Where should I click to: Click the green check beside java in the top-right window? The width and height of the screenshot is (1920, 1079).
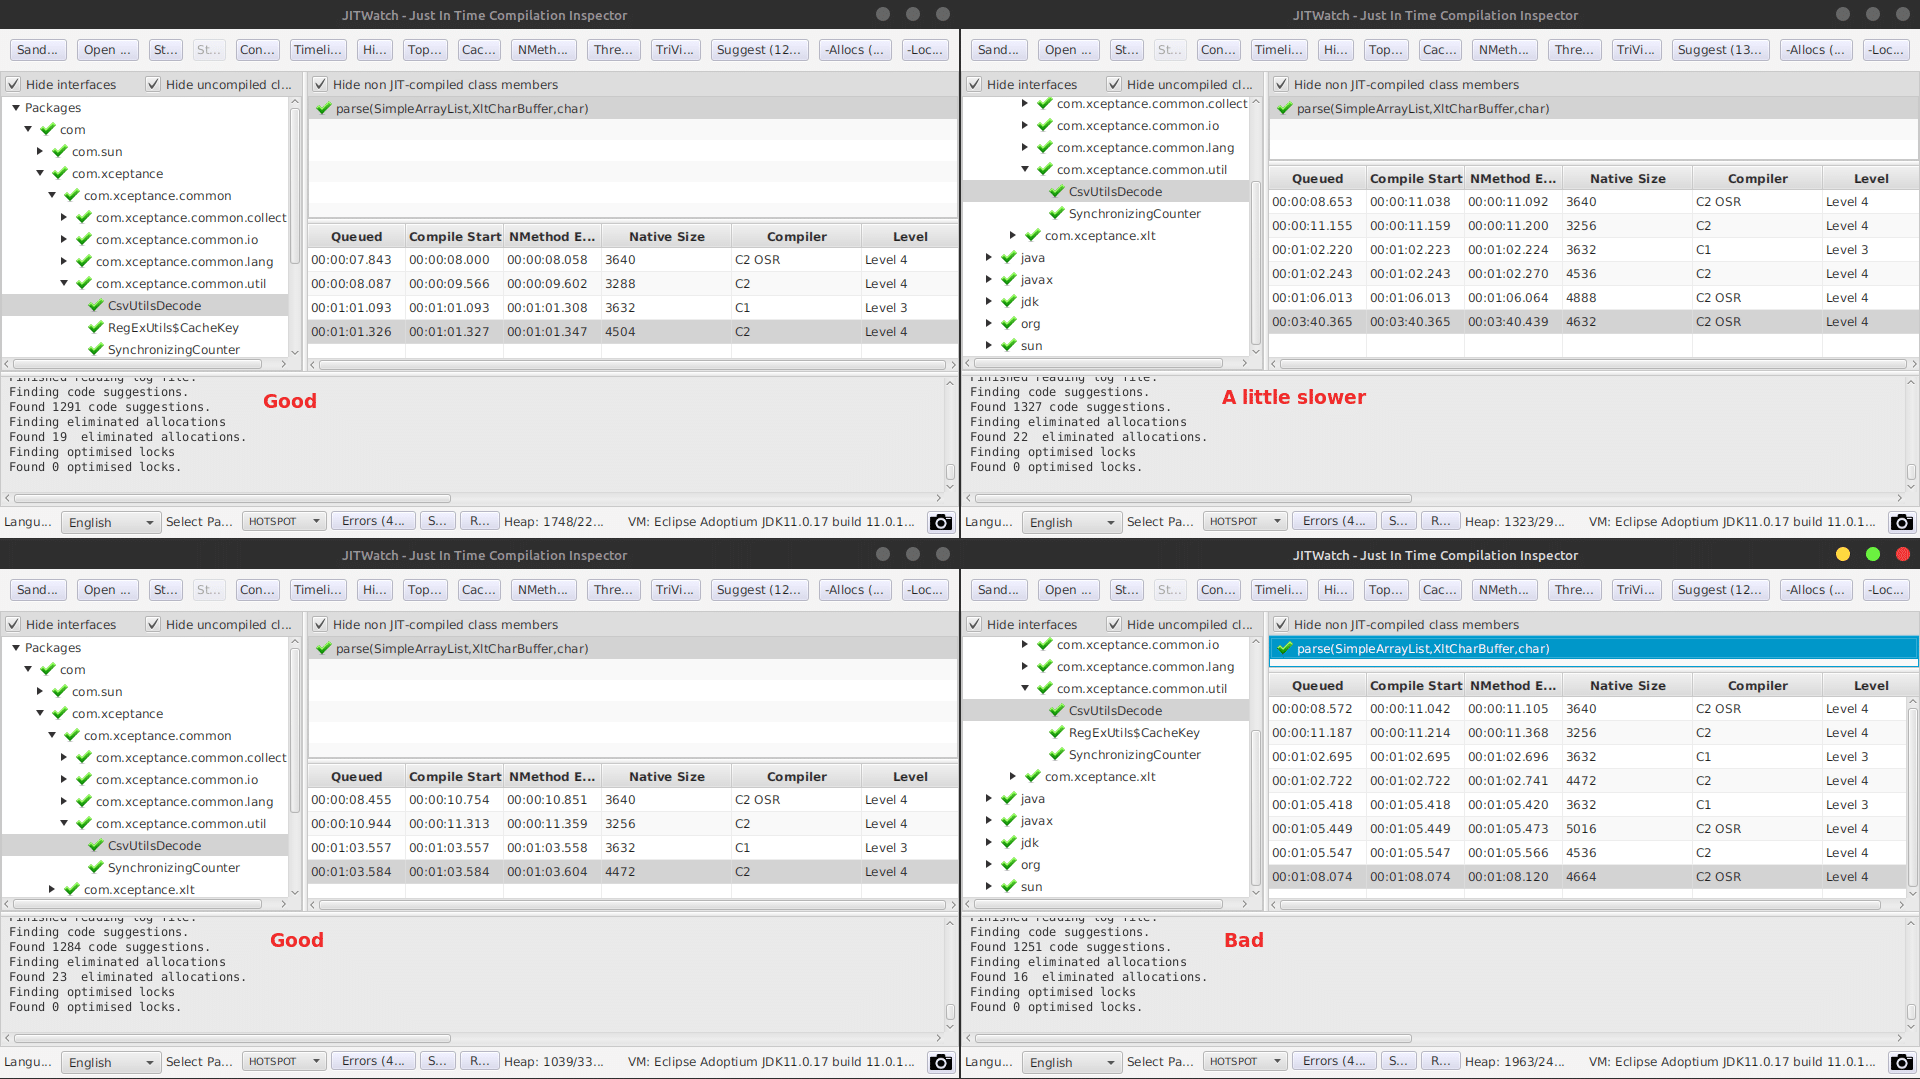pos(1009,258)
